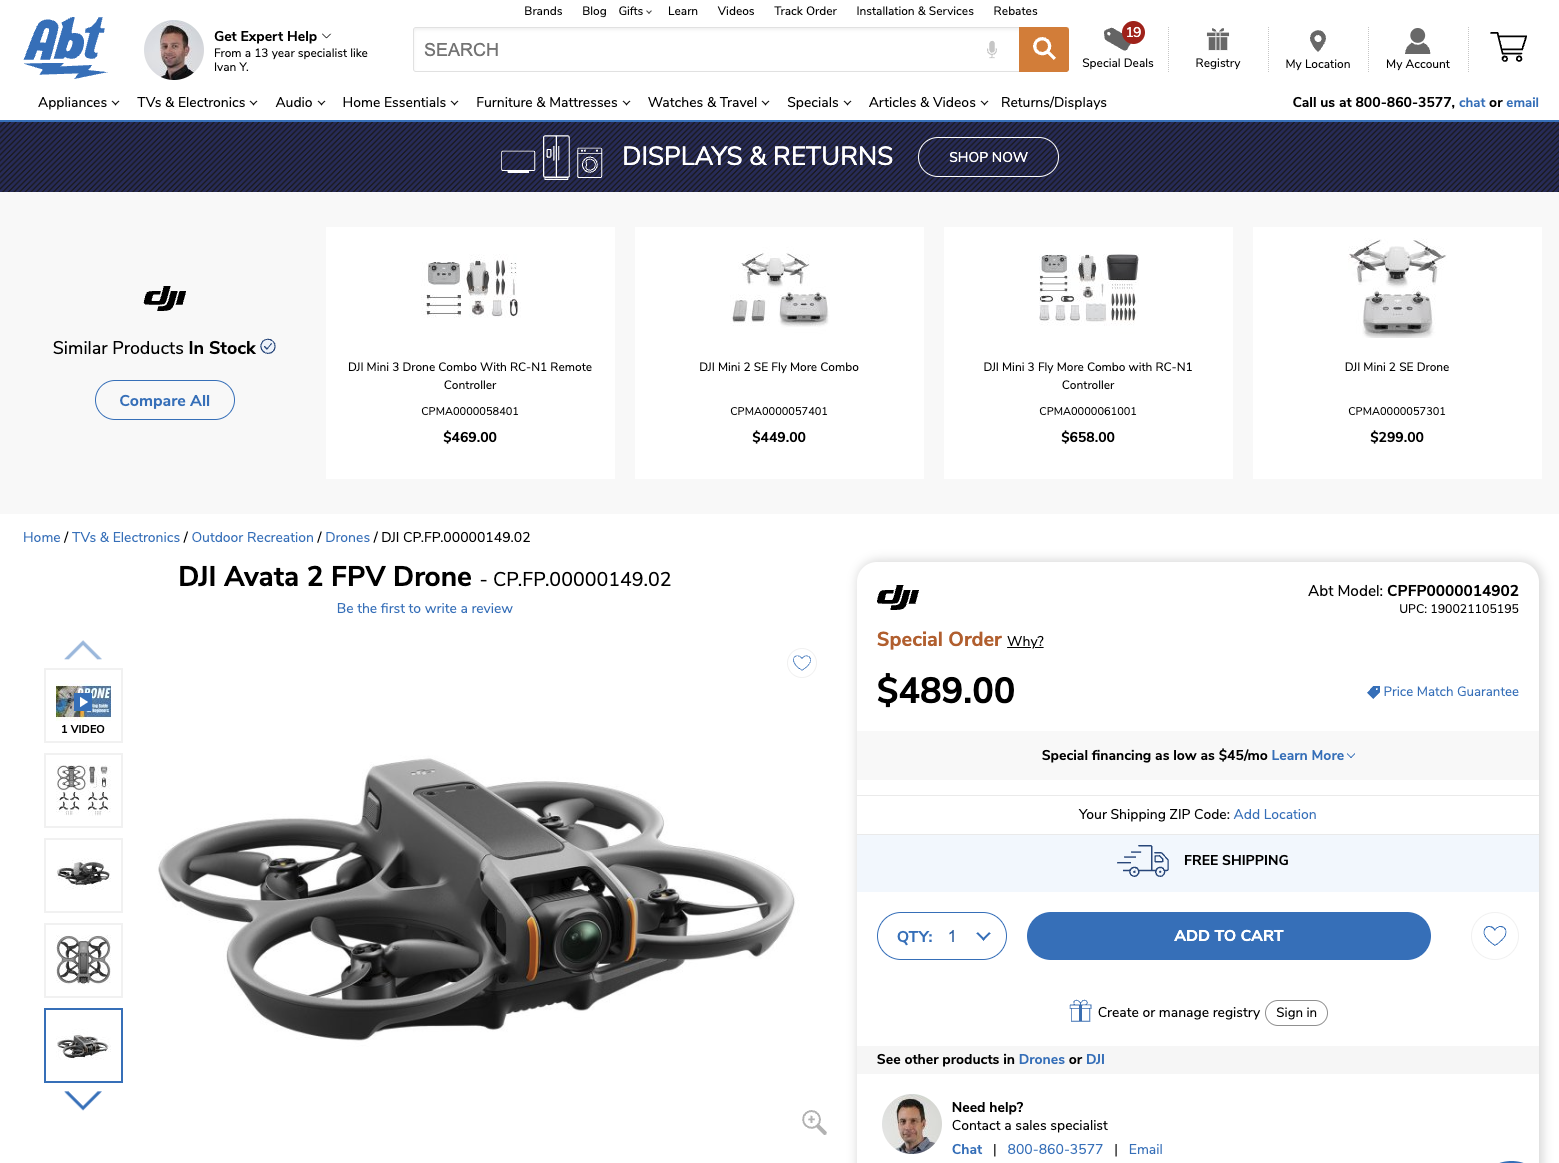
Task: Click the orange search magnifier button
Action: 1043,49
